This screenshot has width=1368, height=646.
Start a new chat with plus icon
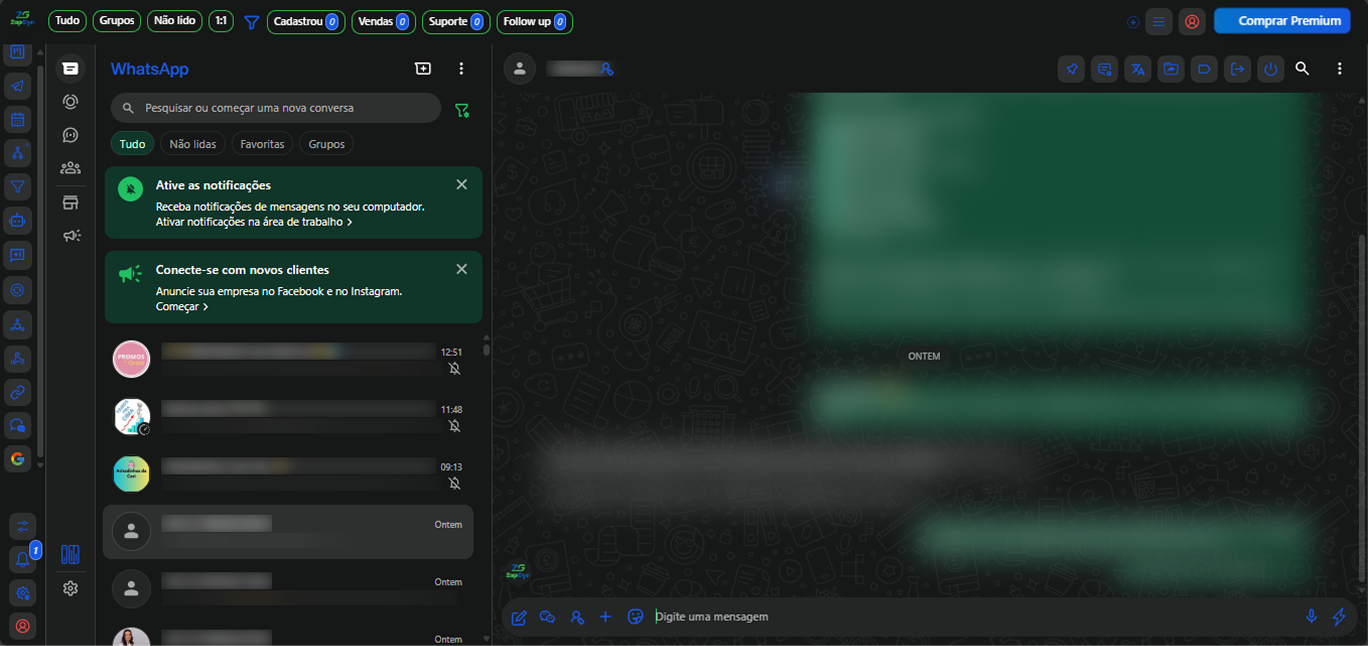pyautogui.click(x=423, y=68)
